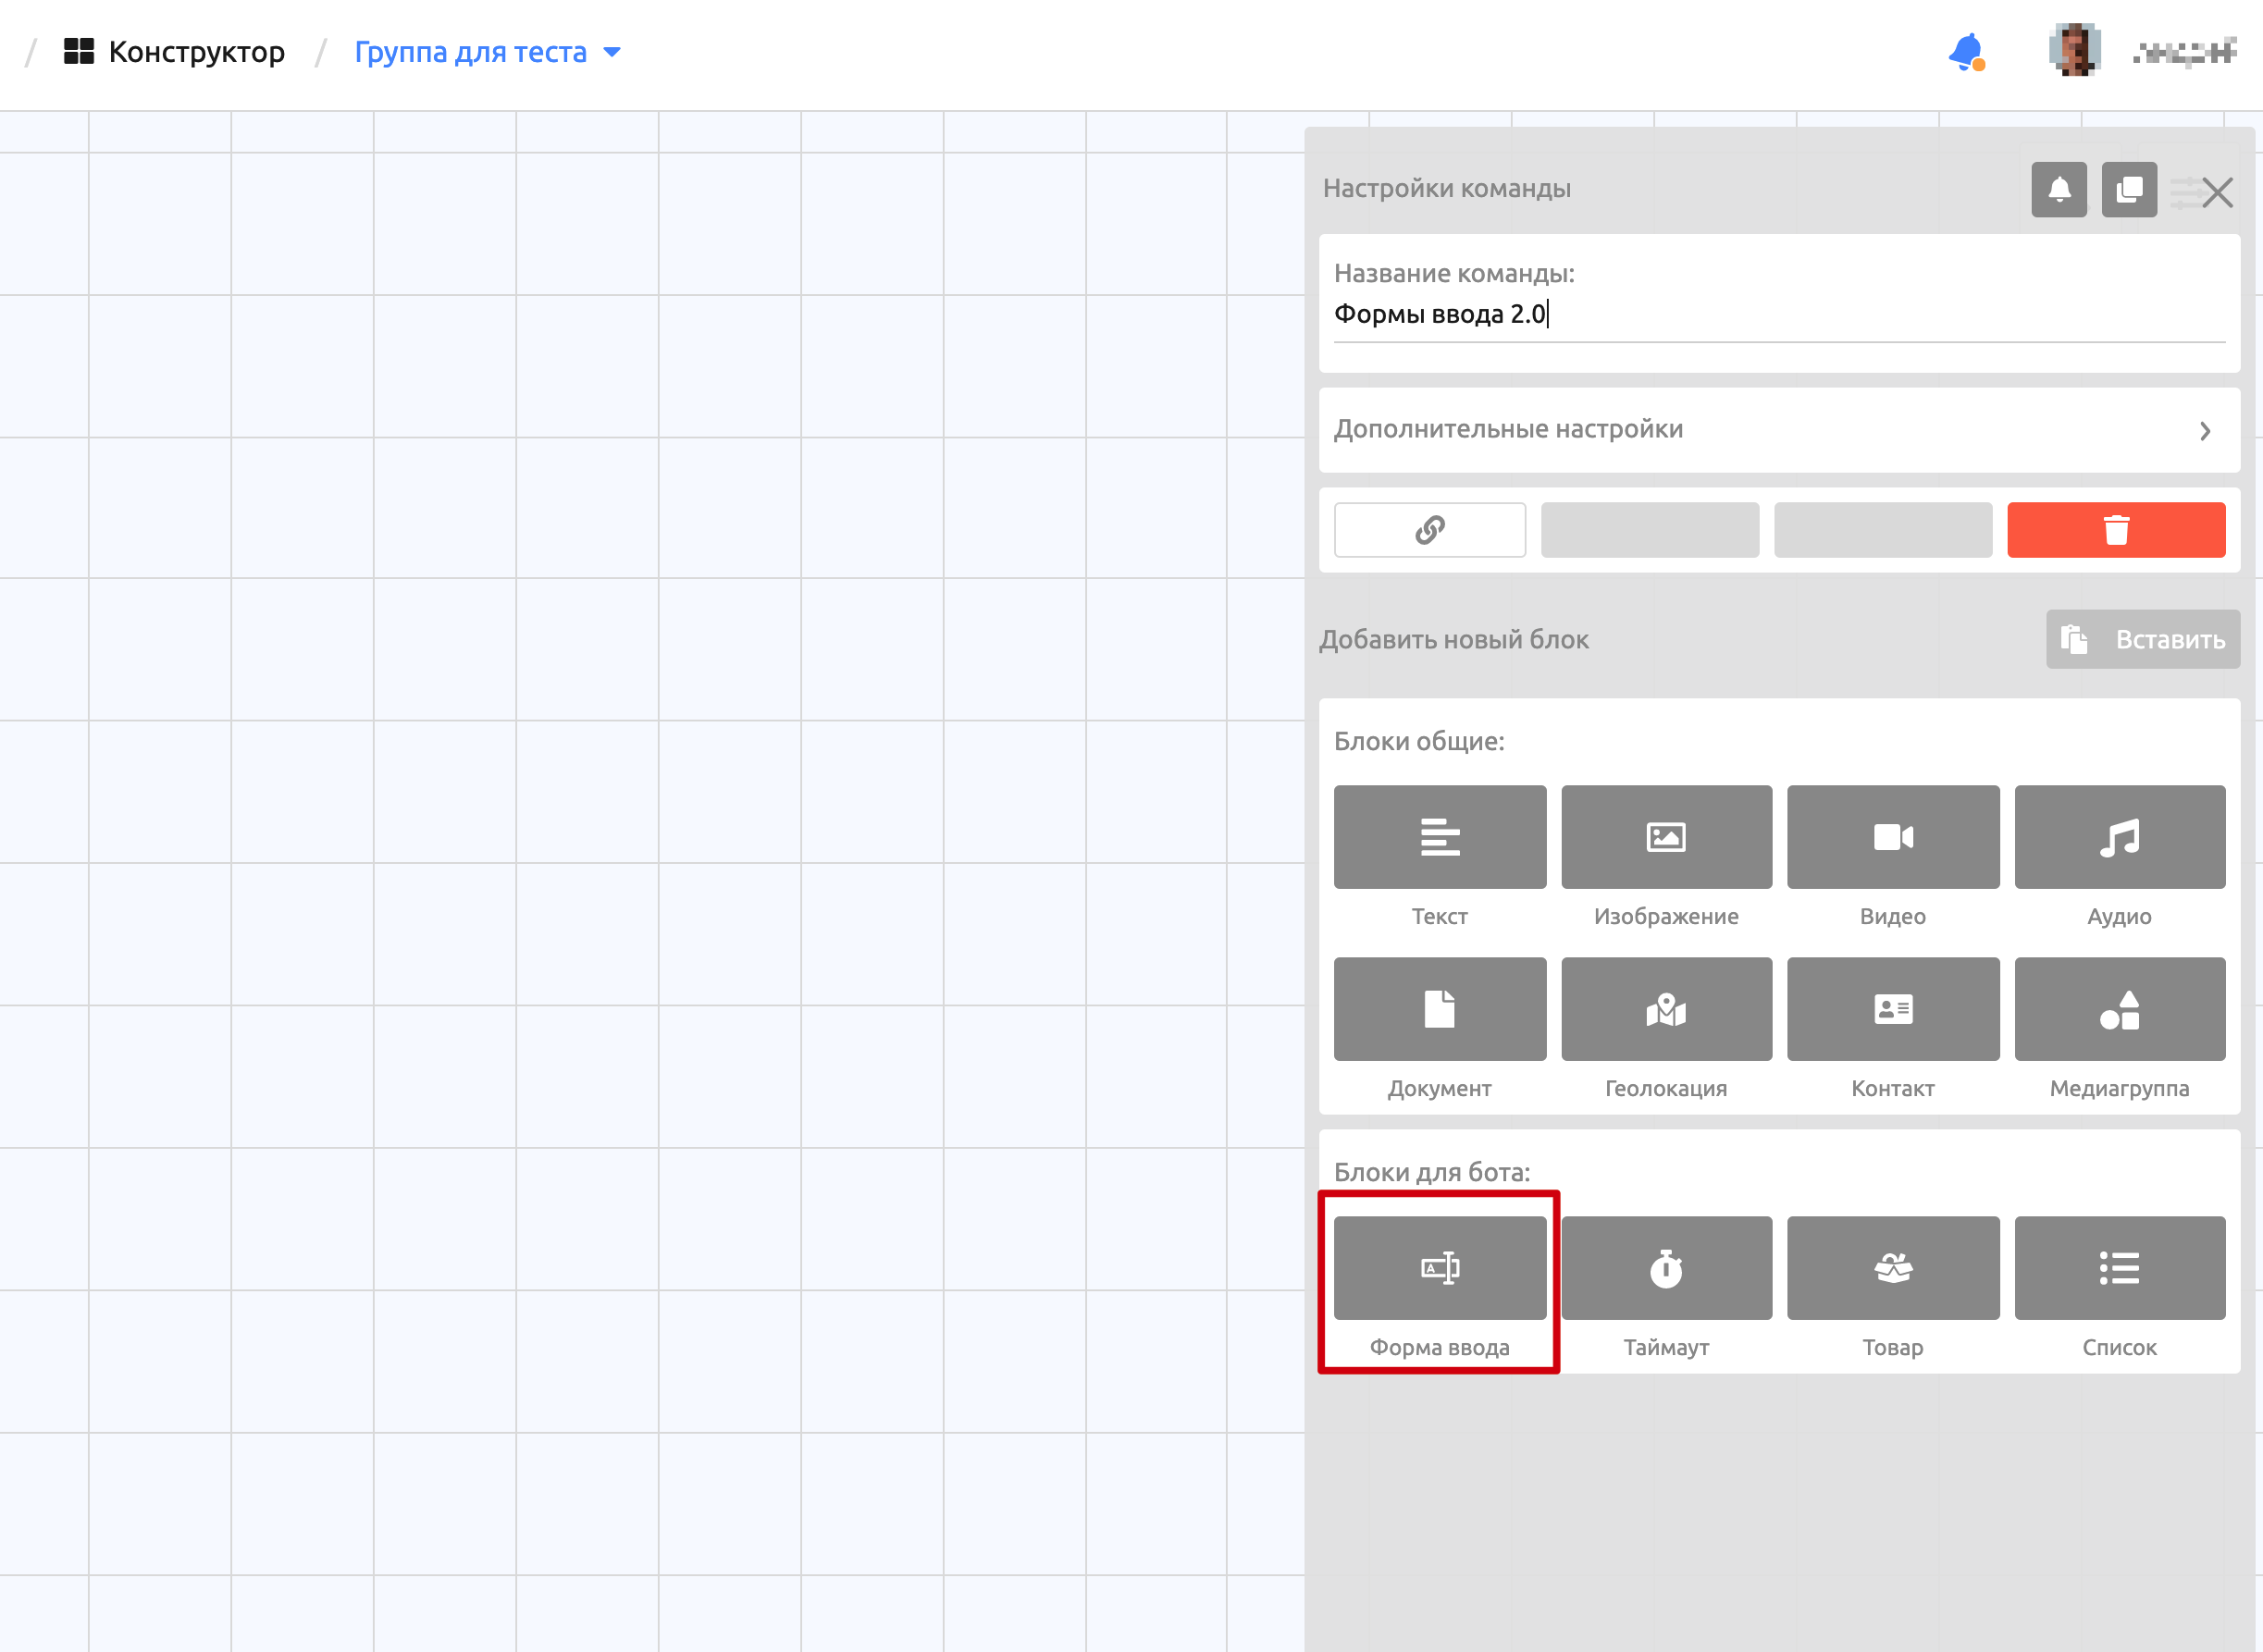
Task: Add a Форма ввода block
Action: (x=1439, y=1267)
